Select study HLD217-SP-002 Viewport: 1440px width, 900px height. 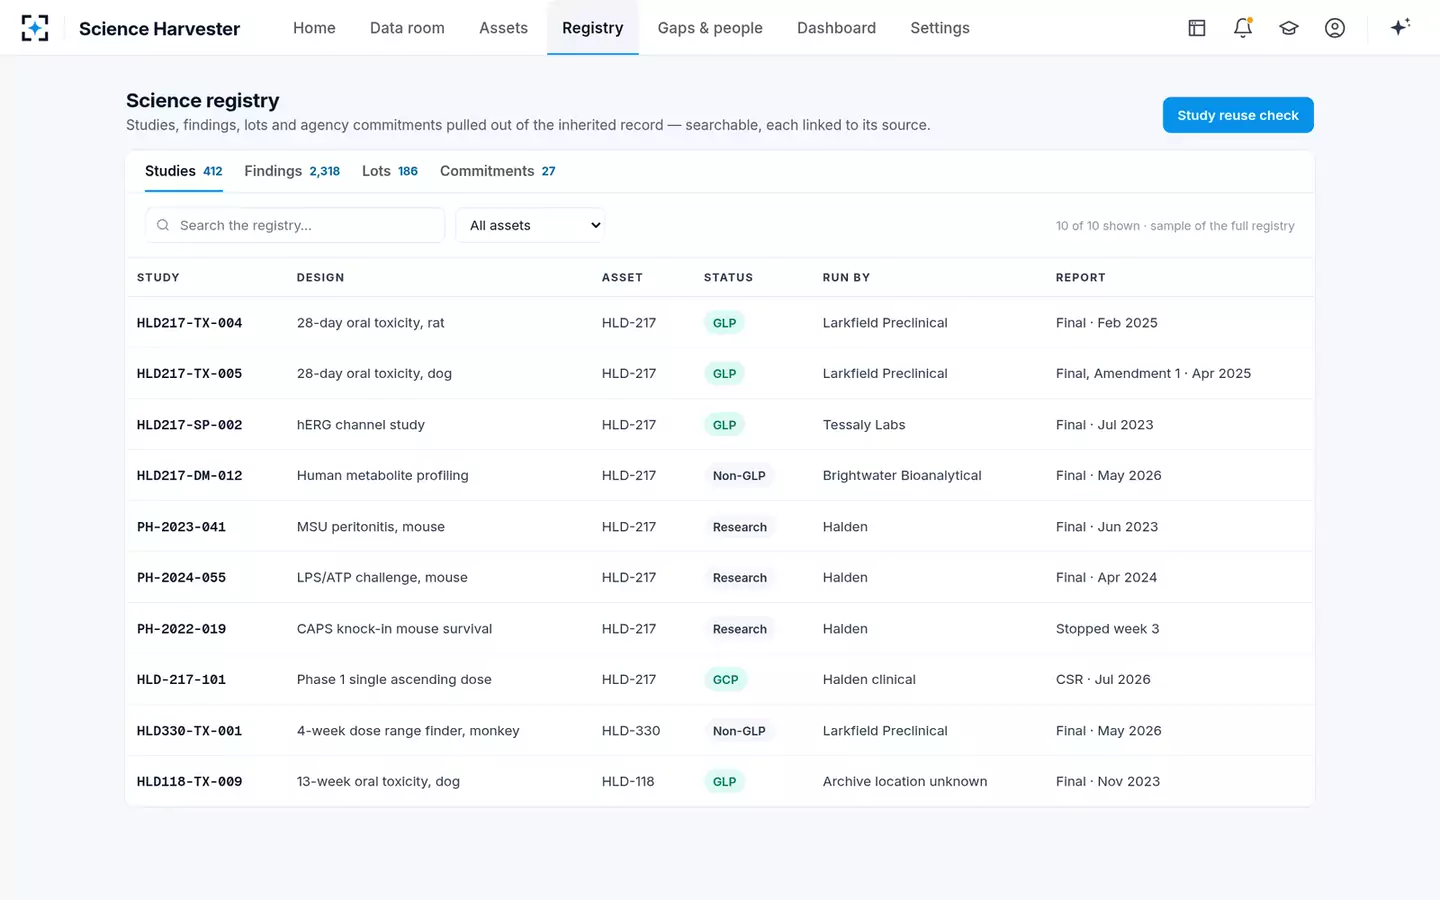coord(189,425)
